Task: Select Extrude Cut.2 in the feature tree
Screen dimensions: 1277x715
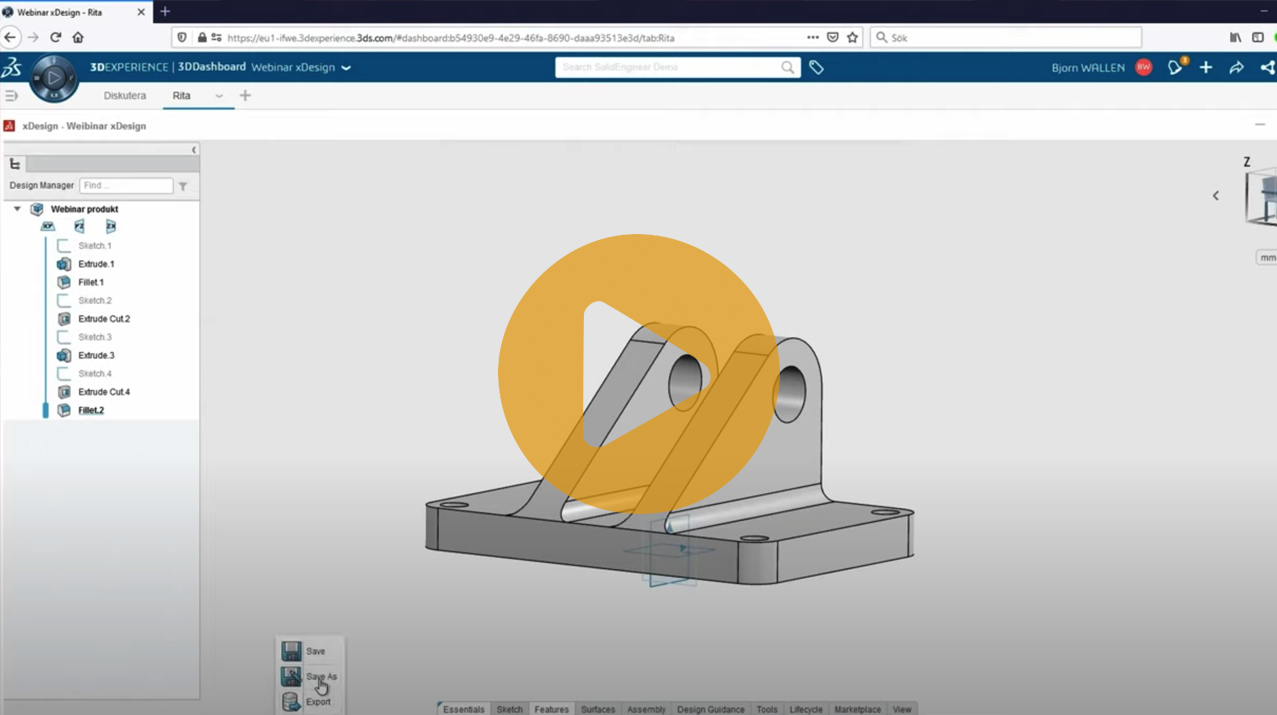Action: point(104,319)
